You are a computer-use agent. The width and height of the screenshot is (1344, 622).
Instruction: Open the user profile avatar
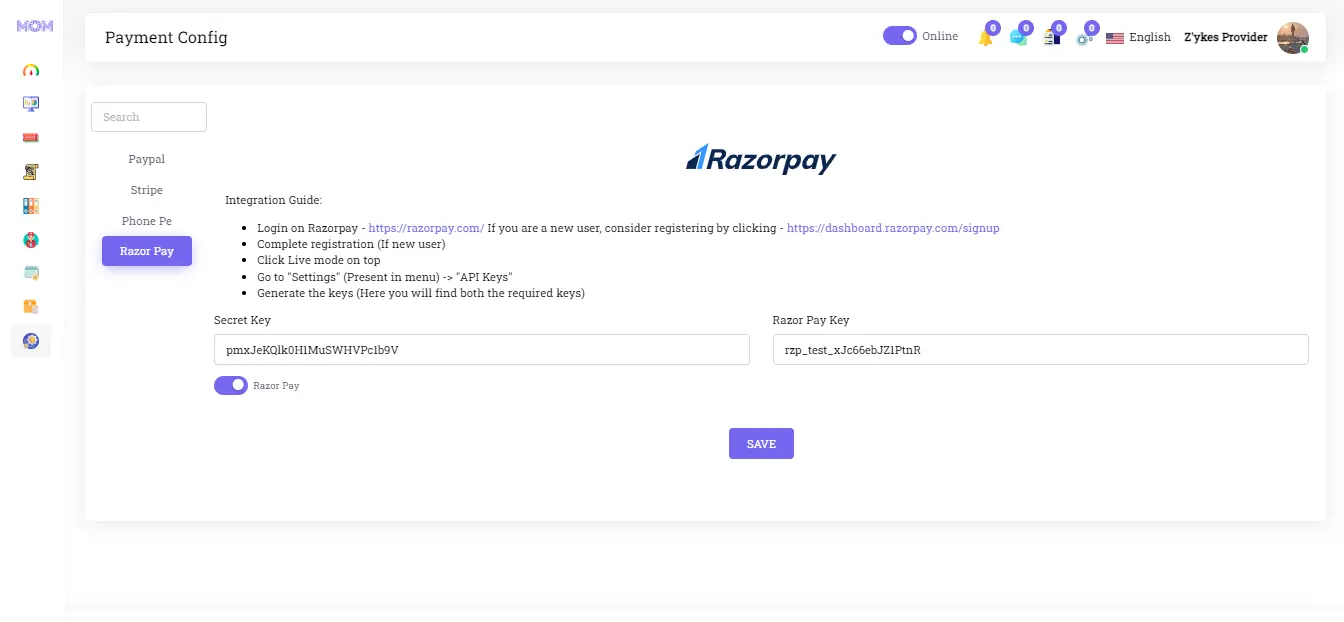1293,37
